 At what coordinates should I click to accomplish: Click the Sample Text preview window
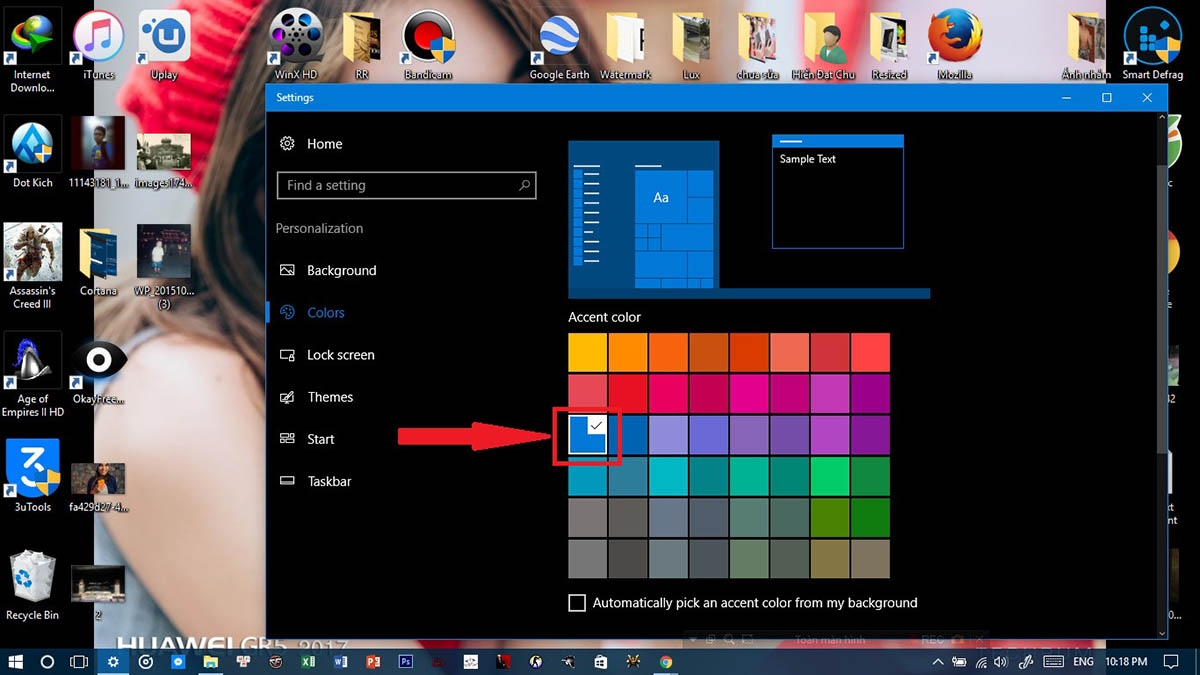coord(838,191)
